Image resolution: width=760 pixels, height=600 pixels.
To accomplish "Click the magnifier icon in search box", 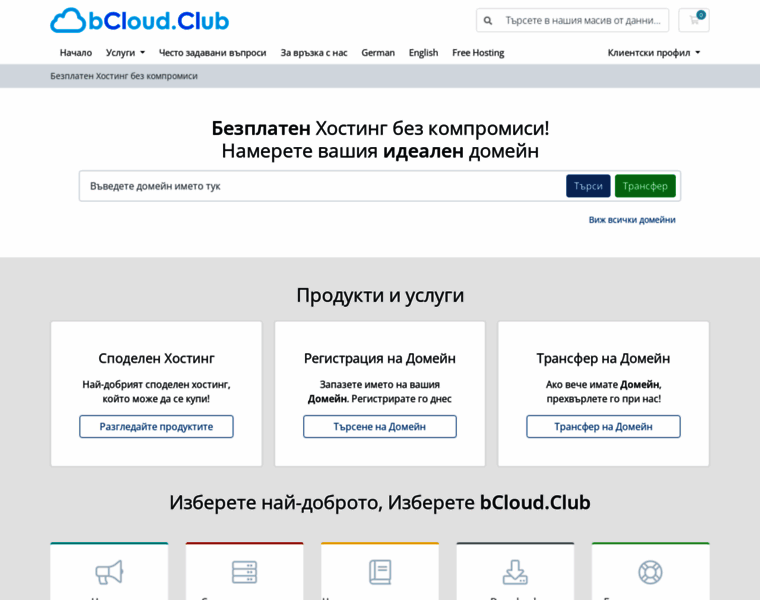I will coord(488,21).
